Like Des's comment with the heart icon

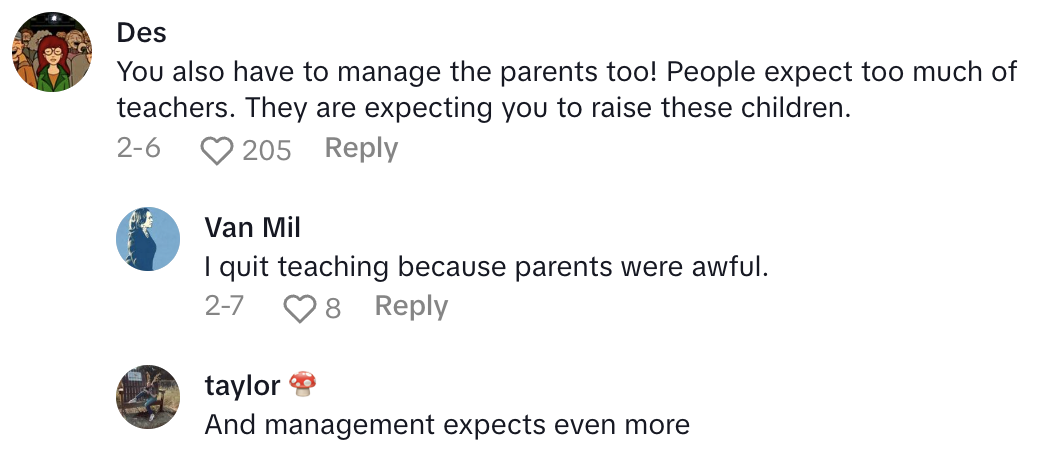[215, 150]
